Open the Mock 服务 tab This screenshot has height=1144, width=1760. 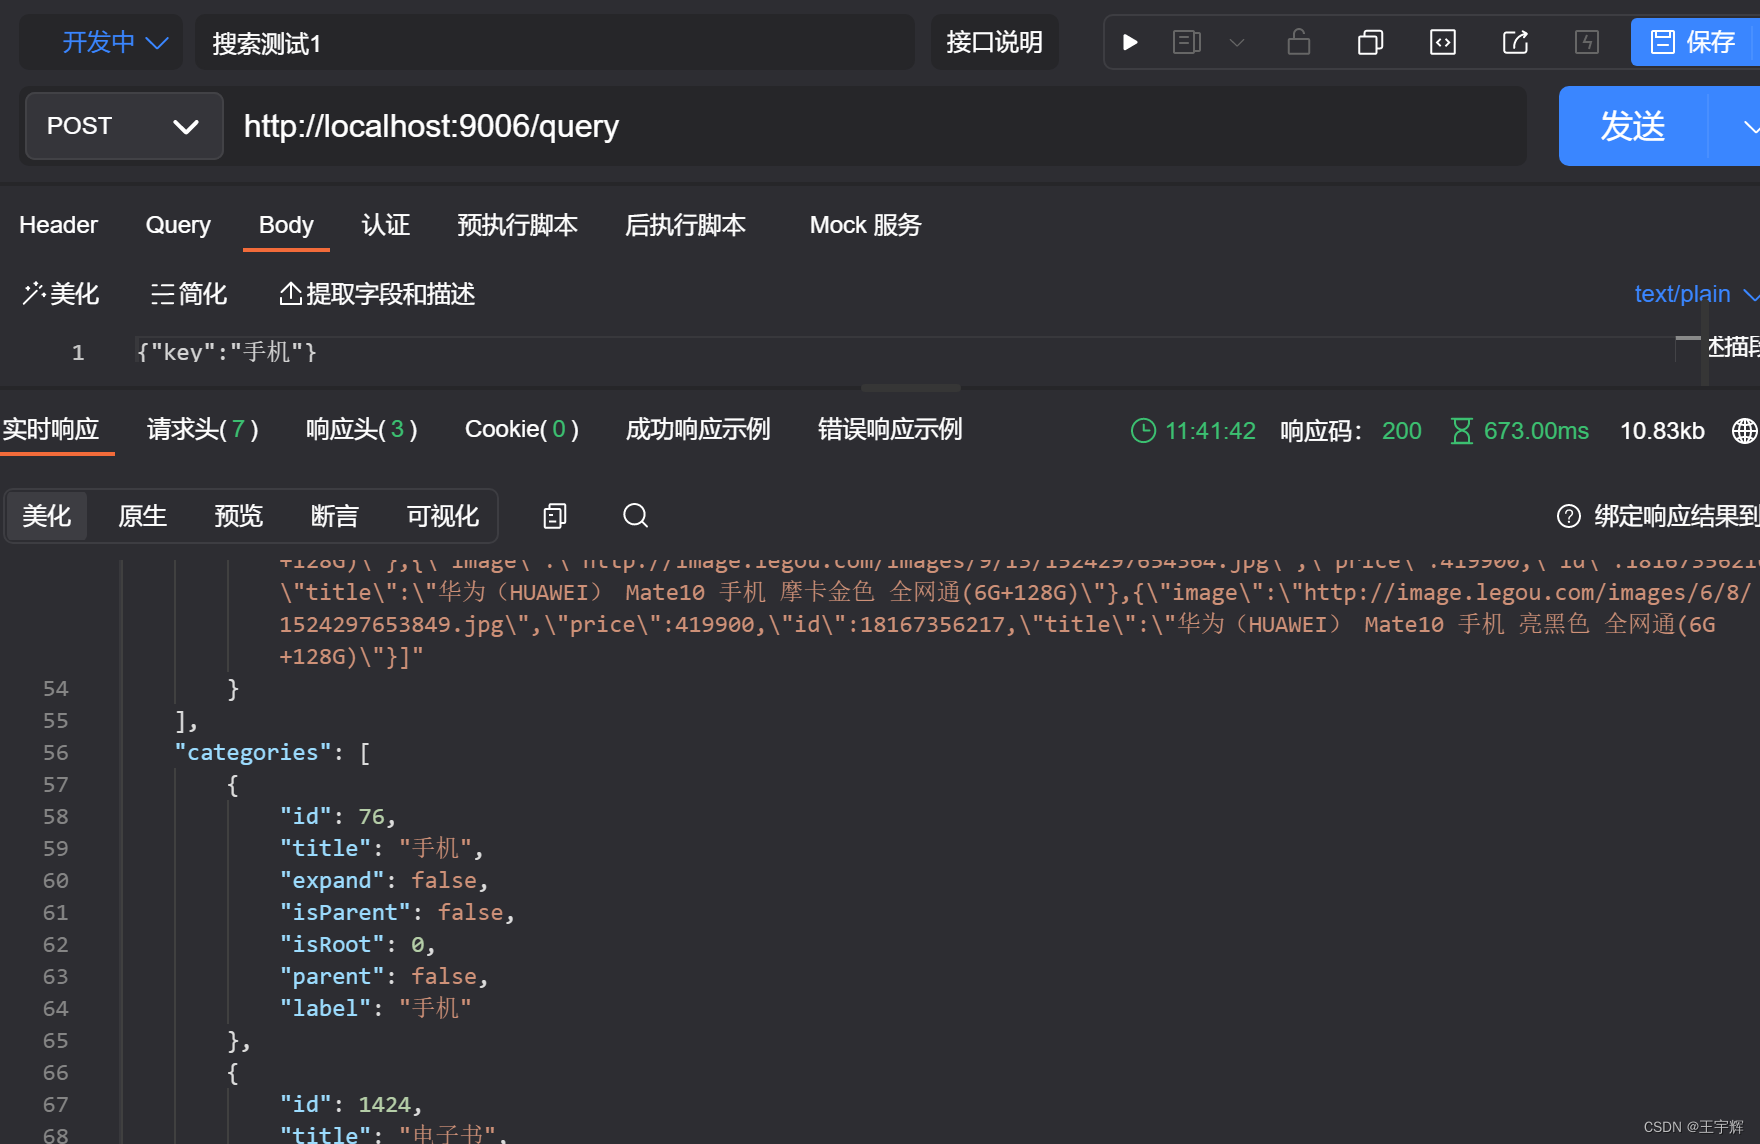click(x=865, y=225)
